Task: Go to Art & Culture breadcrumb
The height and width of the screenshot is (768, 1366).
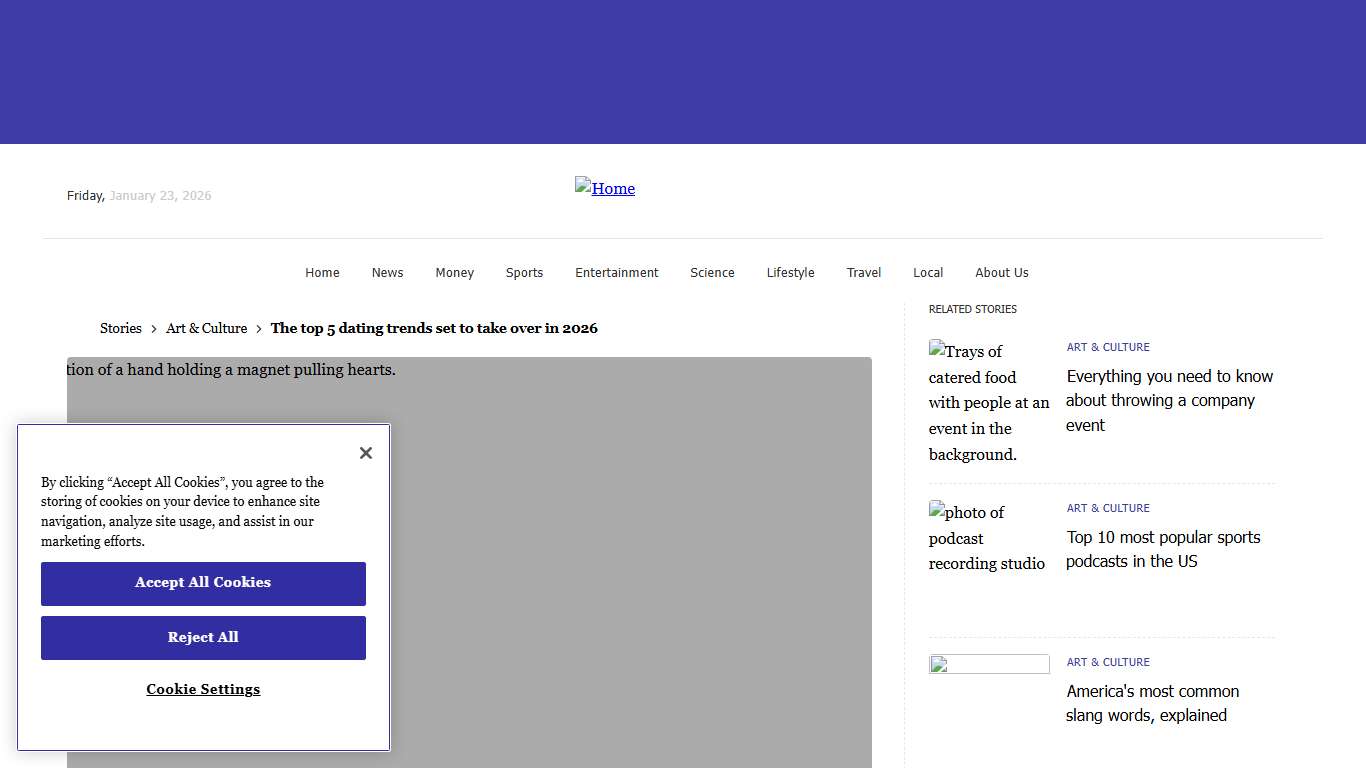Action: pyautogui.click(x=206, y=328)
